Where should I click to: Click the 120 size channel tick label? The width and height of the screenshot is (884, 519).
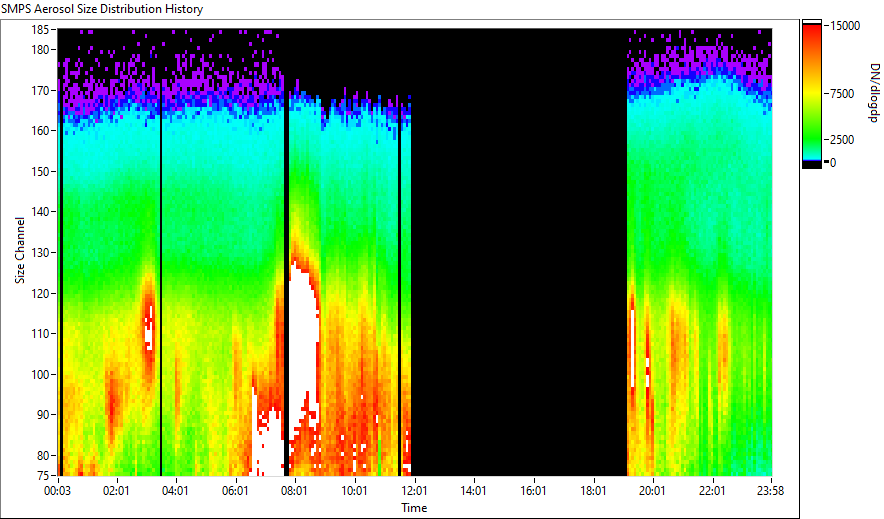pos(40,293)
